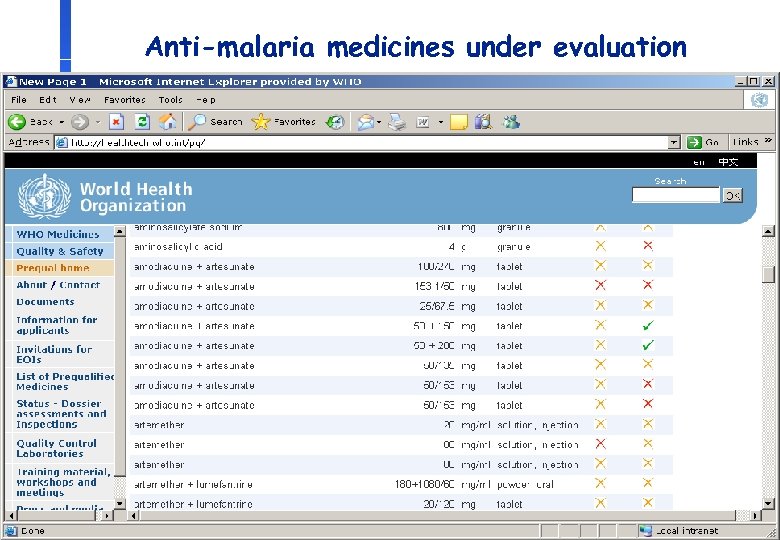Expand the Links toolbar chevron
The width and height of the screenshot is (780, 540).
pyautogui.click(x=768, y=141)
